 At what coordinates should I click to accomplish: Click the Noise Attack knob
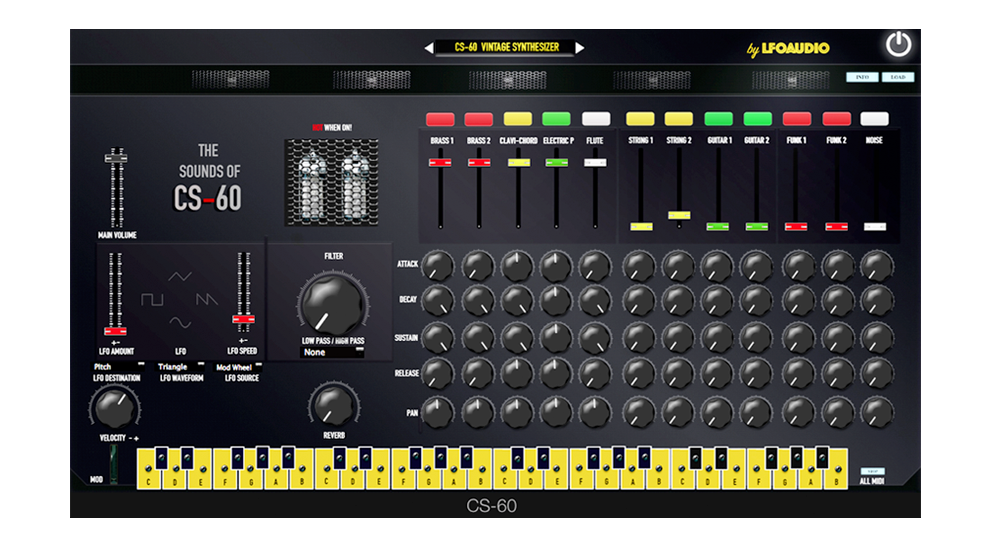click(877, 266)
